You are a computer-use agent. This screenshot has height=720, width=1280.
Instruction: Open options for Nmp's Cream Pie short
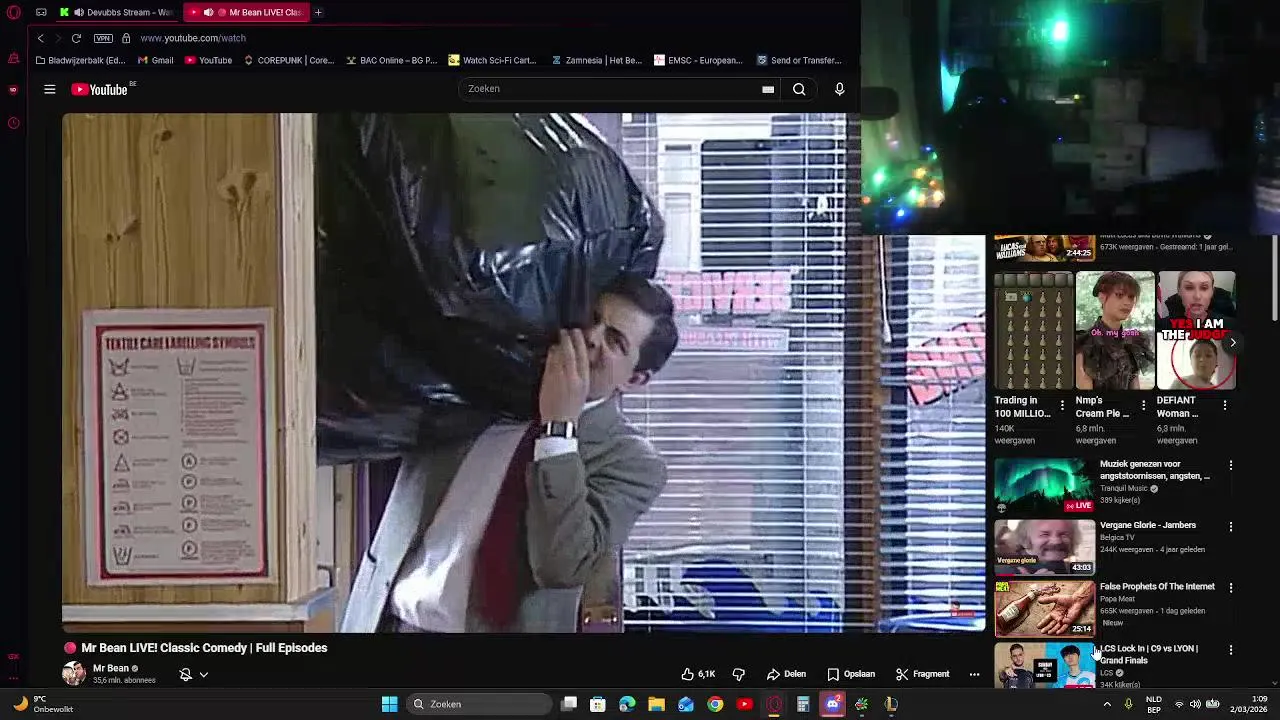1143,405
